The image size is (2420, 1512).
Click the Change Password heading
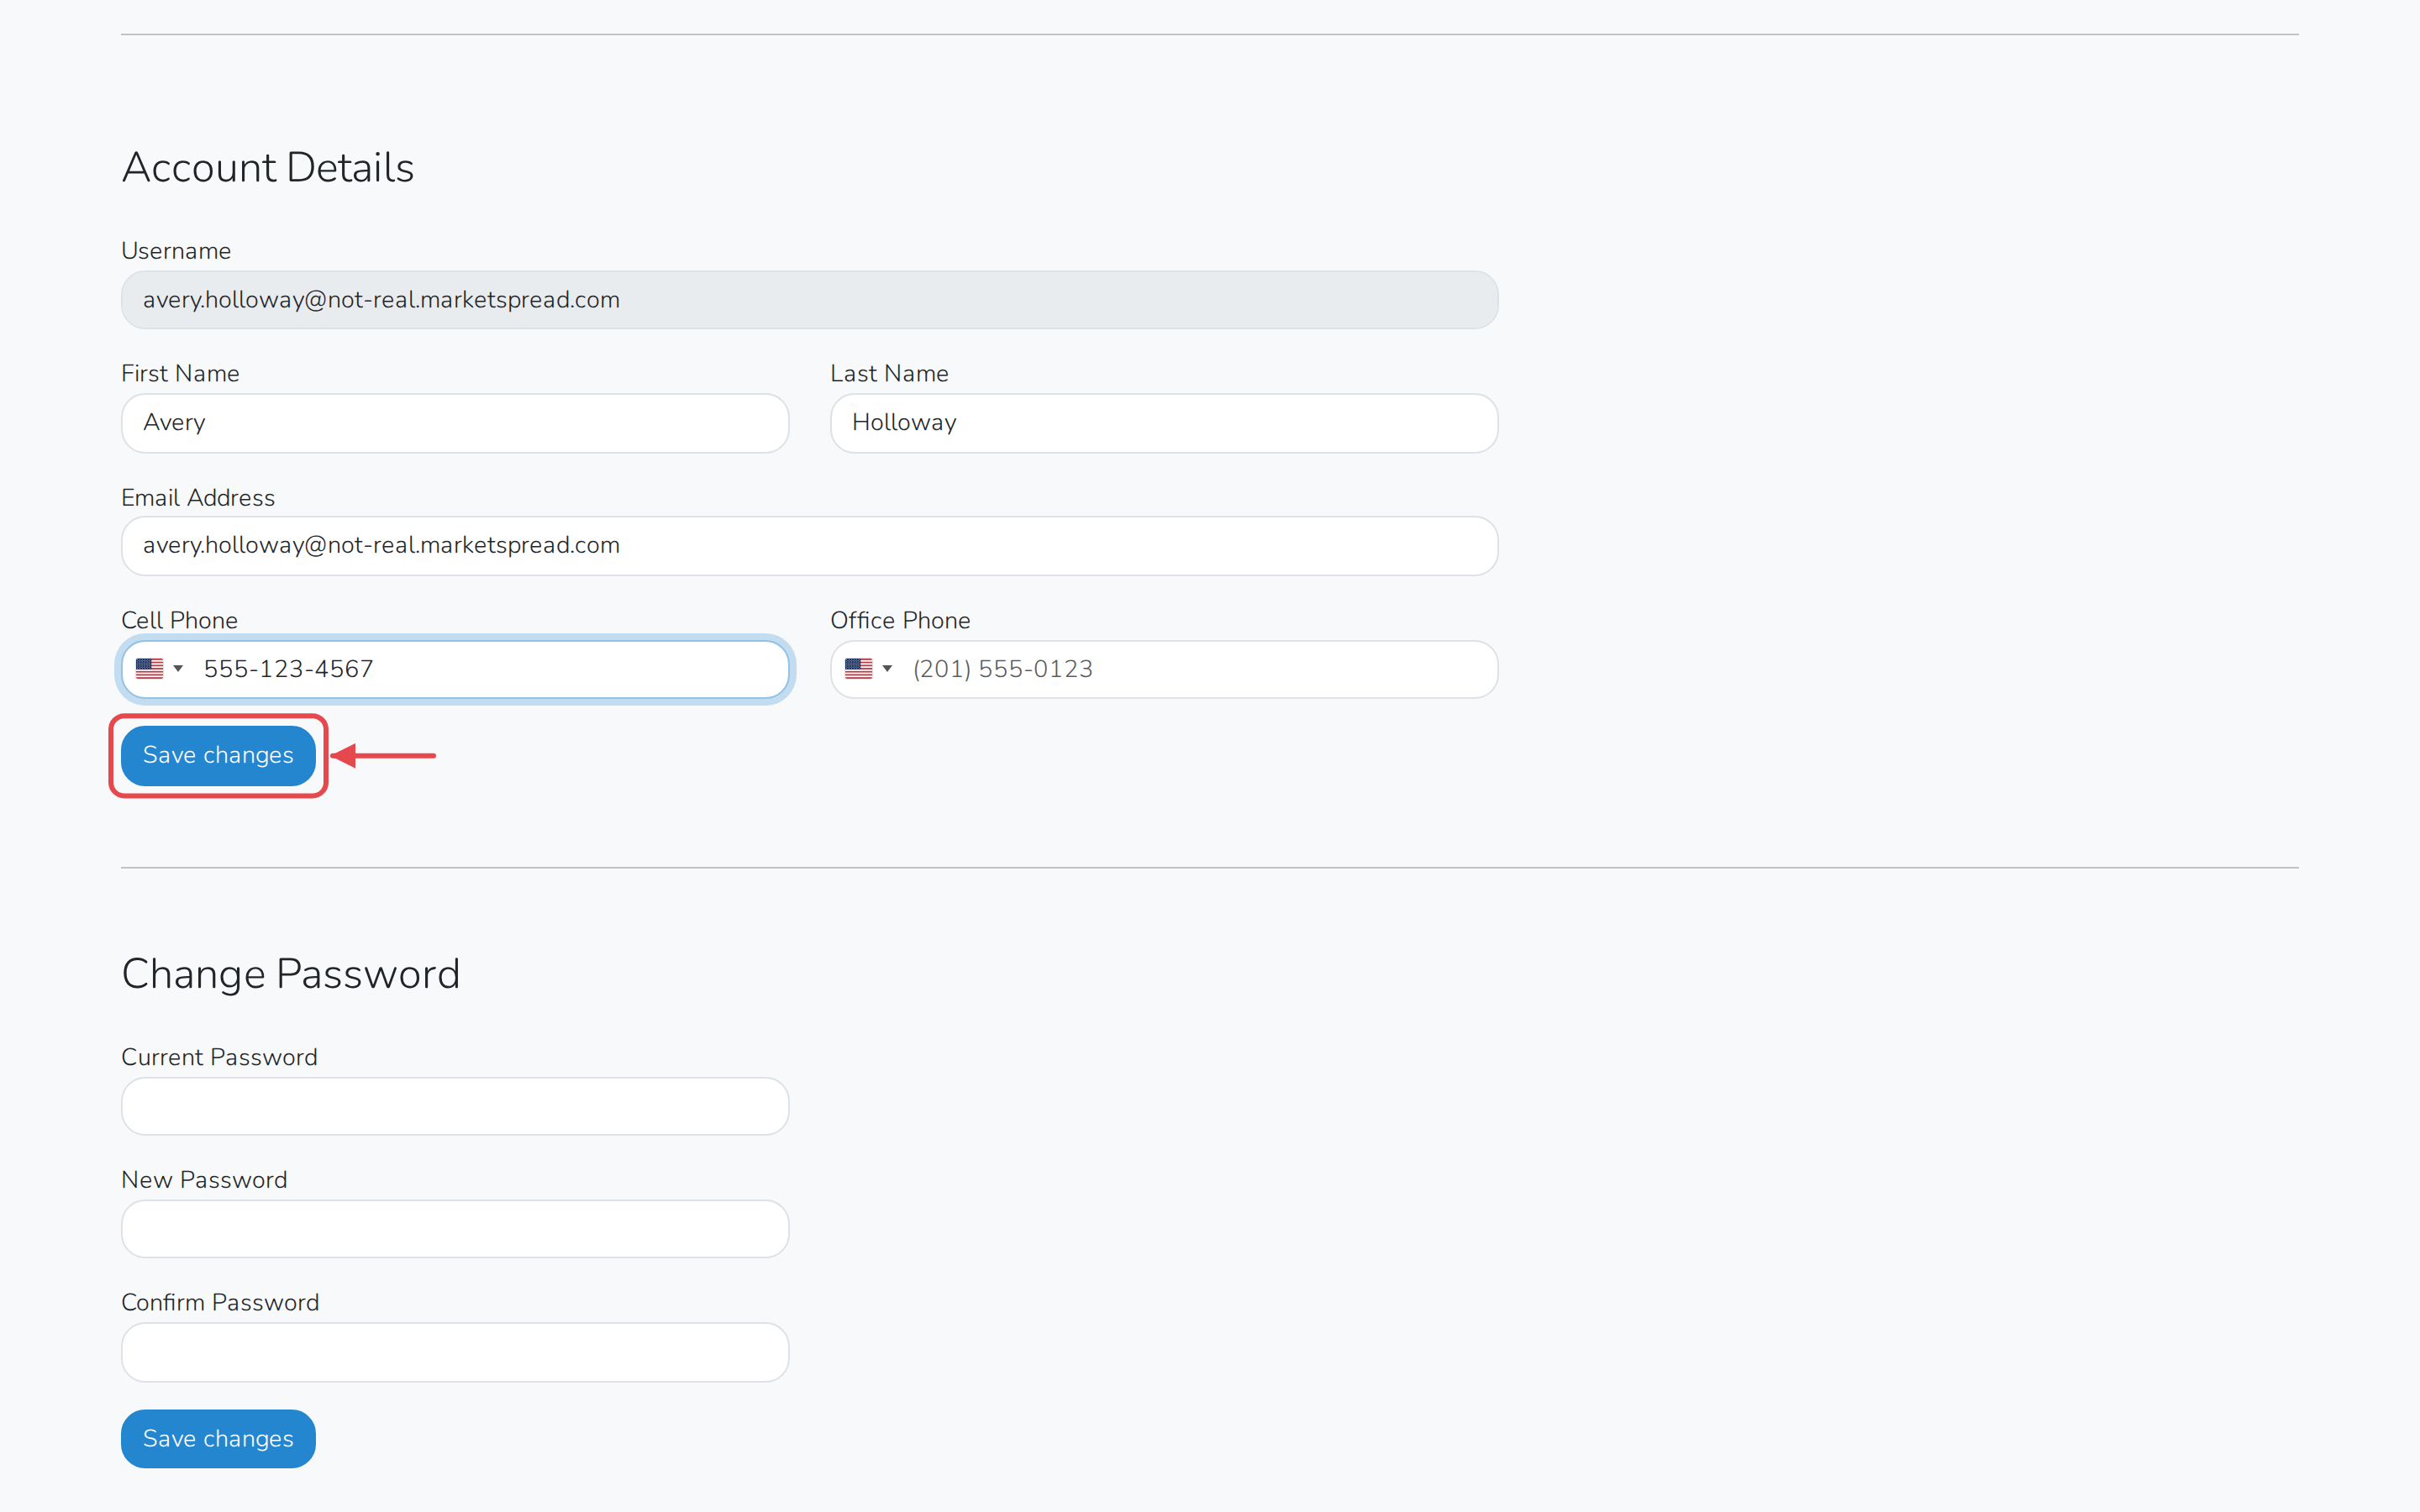coord(290,975)
